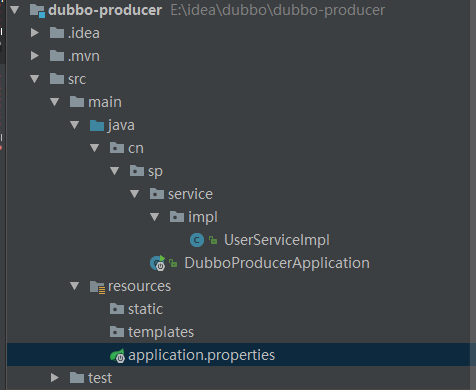Select the resources folder label
Screen dimensions: 476x390
[139, 286]
